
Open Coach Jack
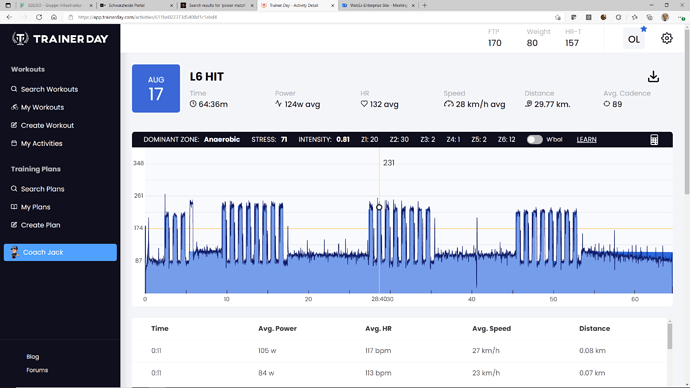click(x=60, y=253)
